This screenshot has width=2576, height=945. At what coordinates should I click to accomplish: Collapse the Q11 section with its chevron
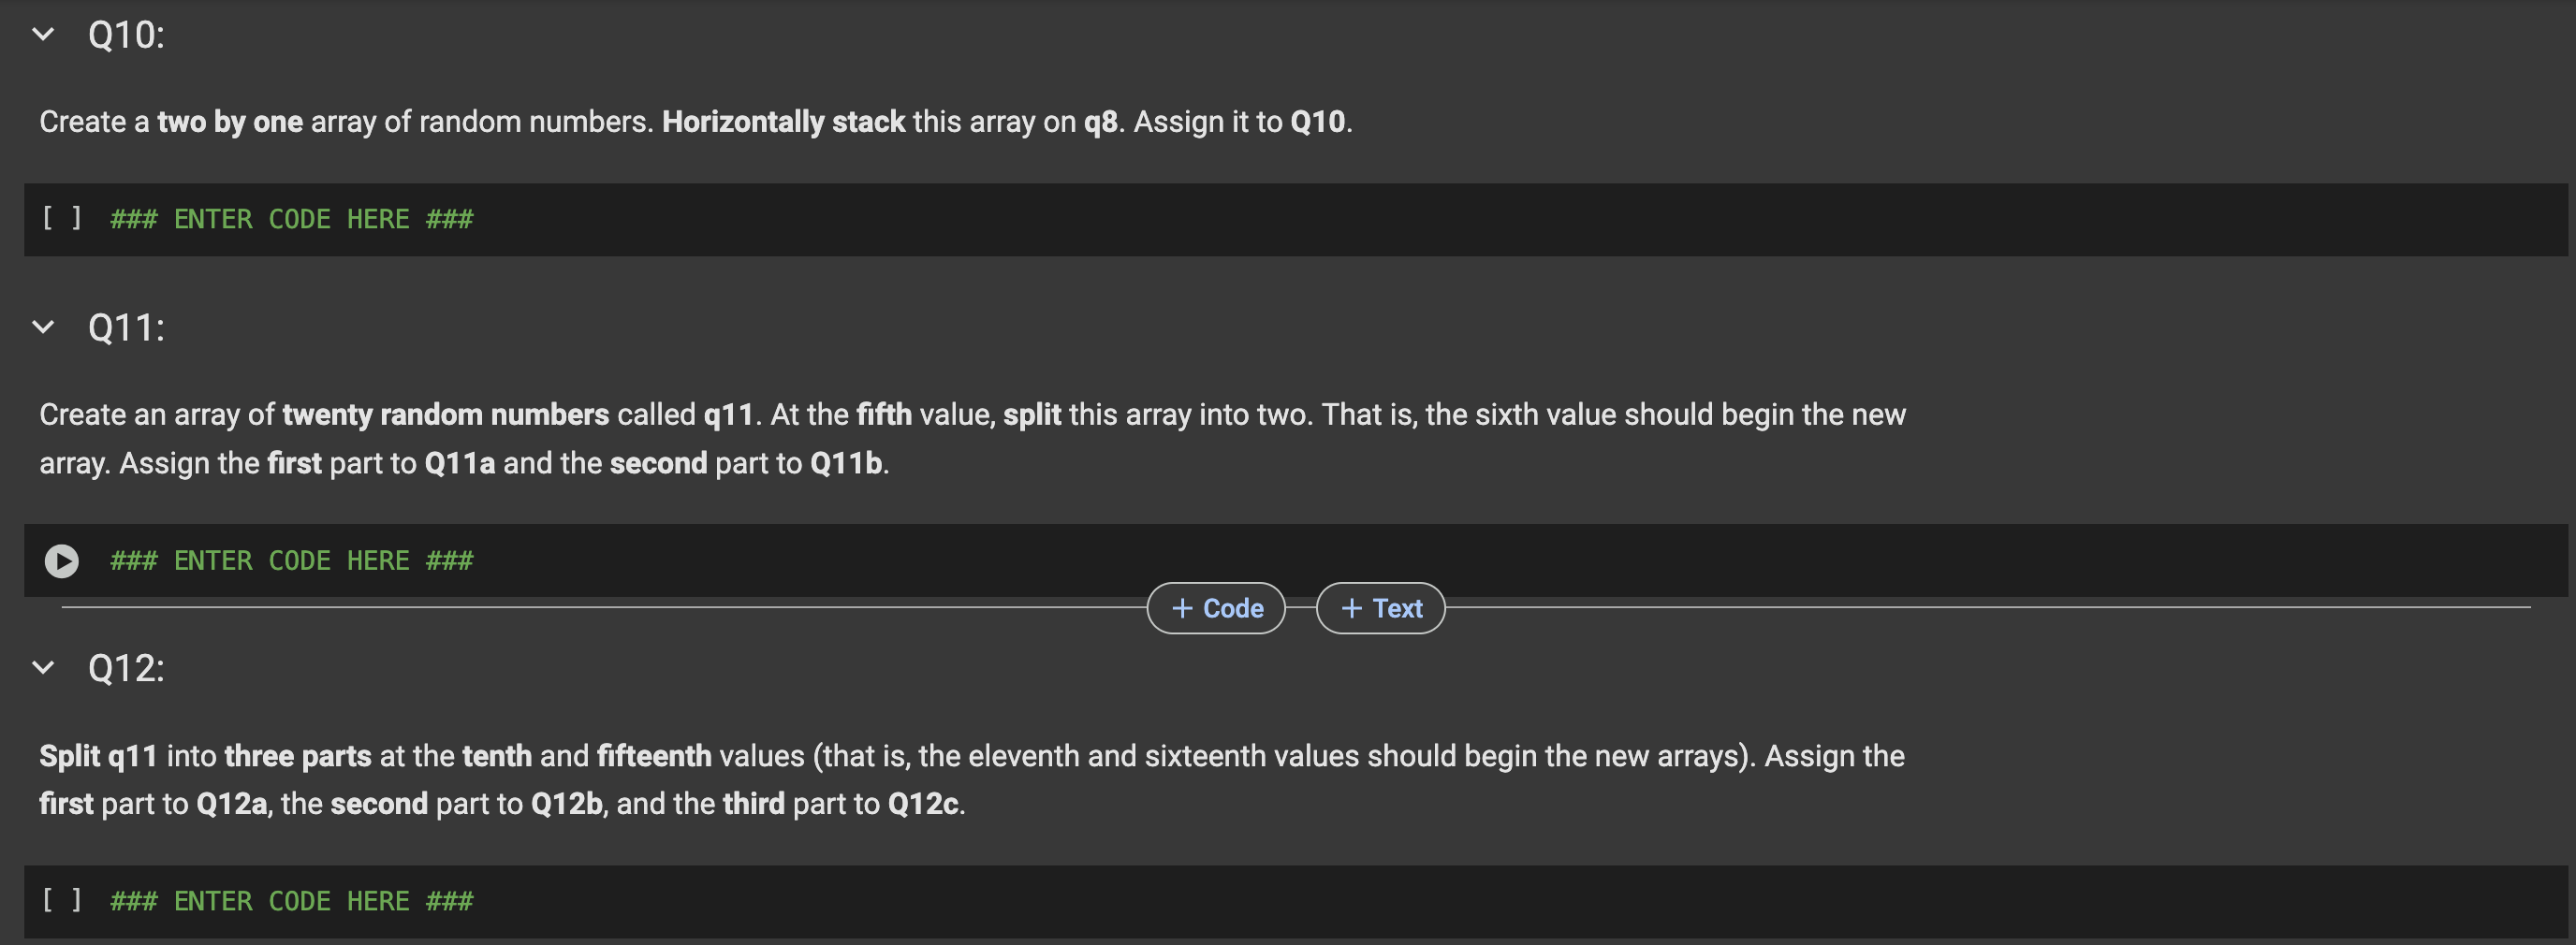pos(42,326)
